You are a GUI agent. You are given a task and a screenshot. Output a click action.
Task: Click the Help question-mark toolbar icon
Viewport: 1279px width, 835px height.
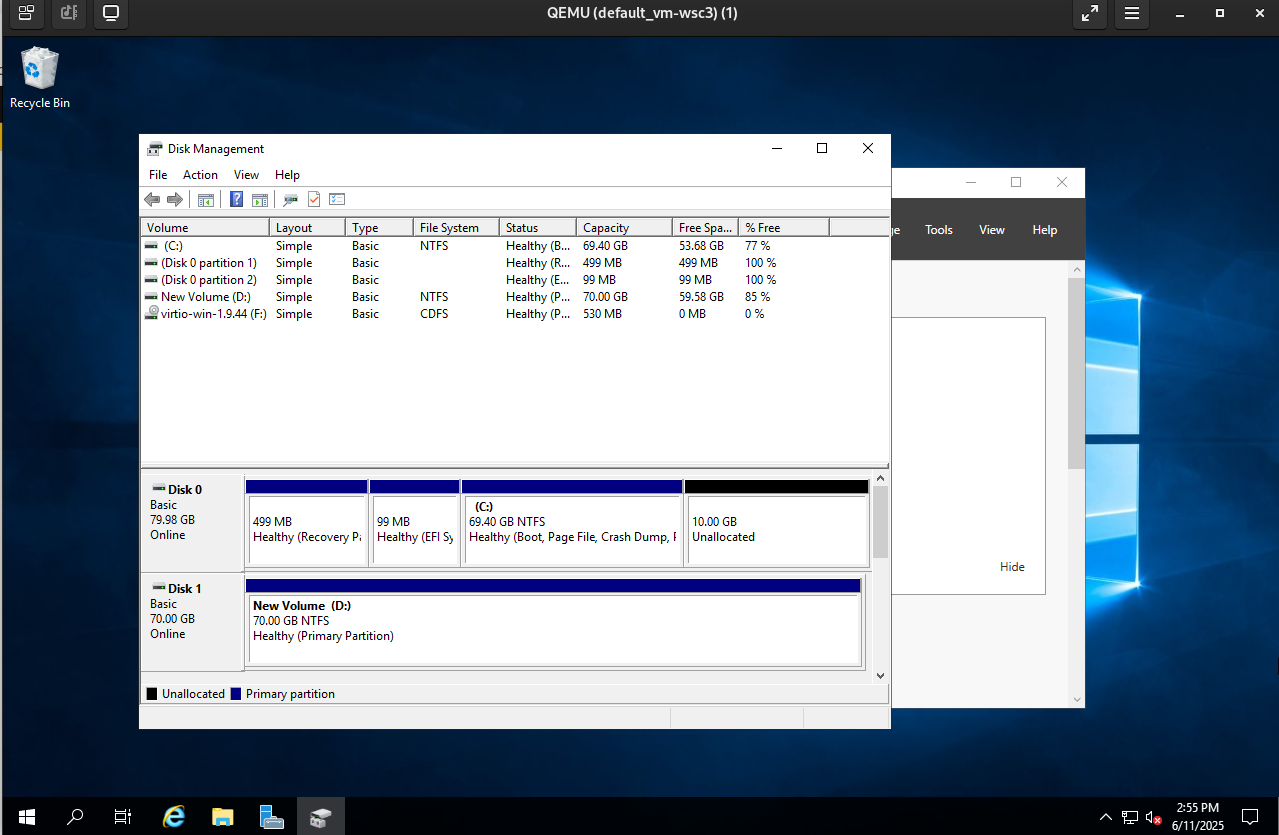coord(237,199)
